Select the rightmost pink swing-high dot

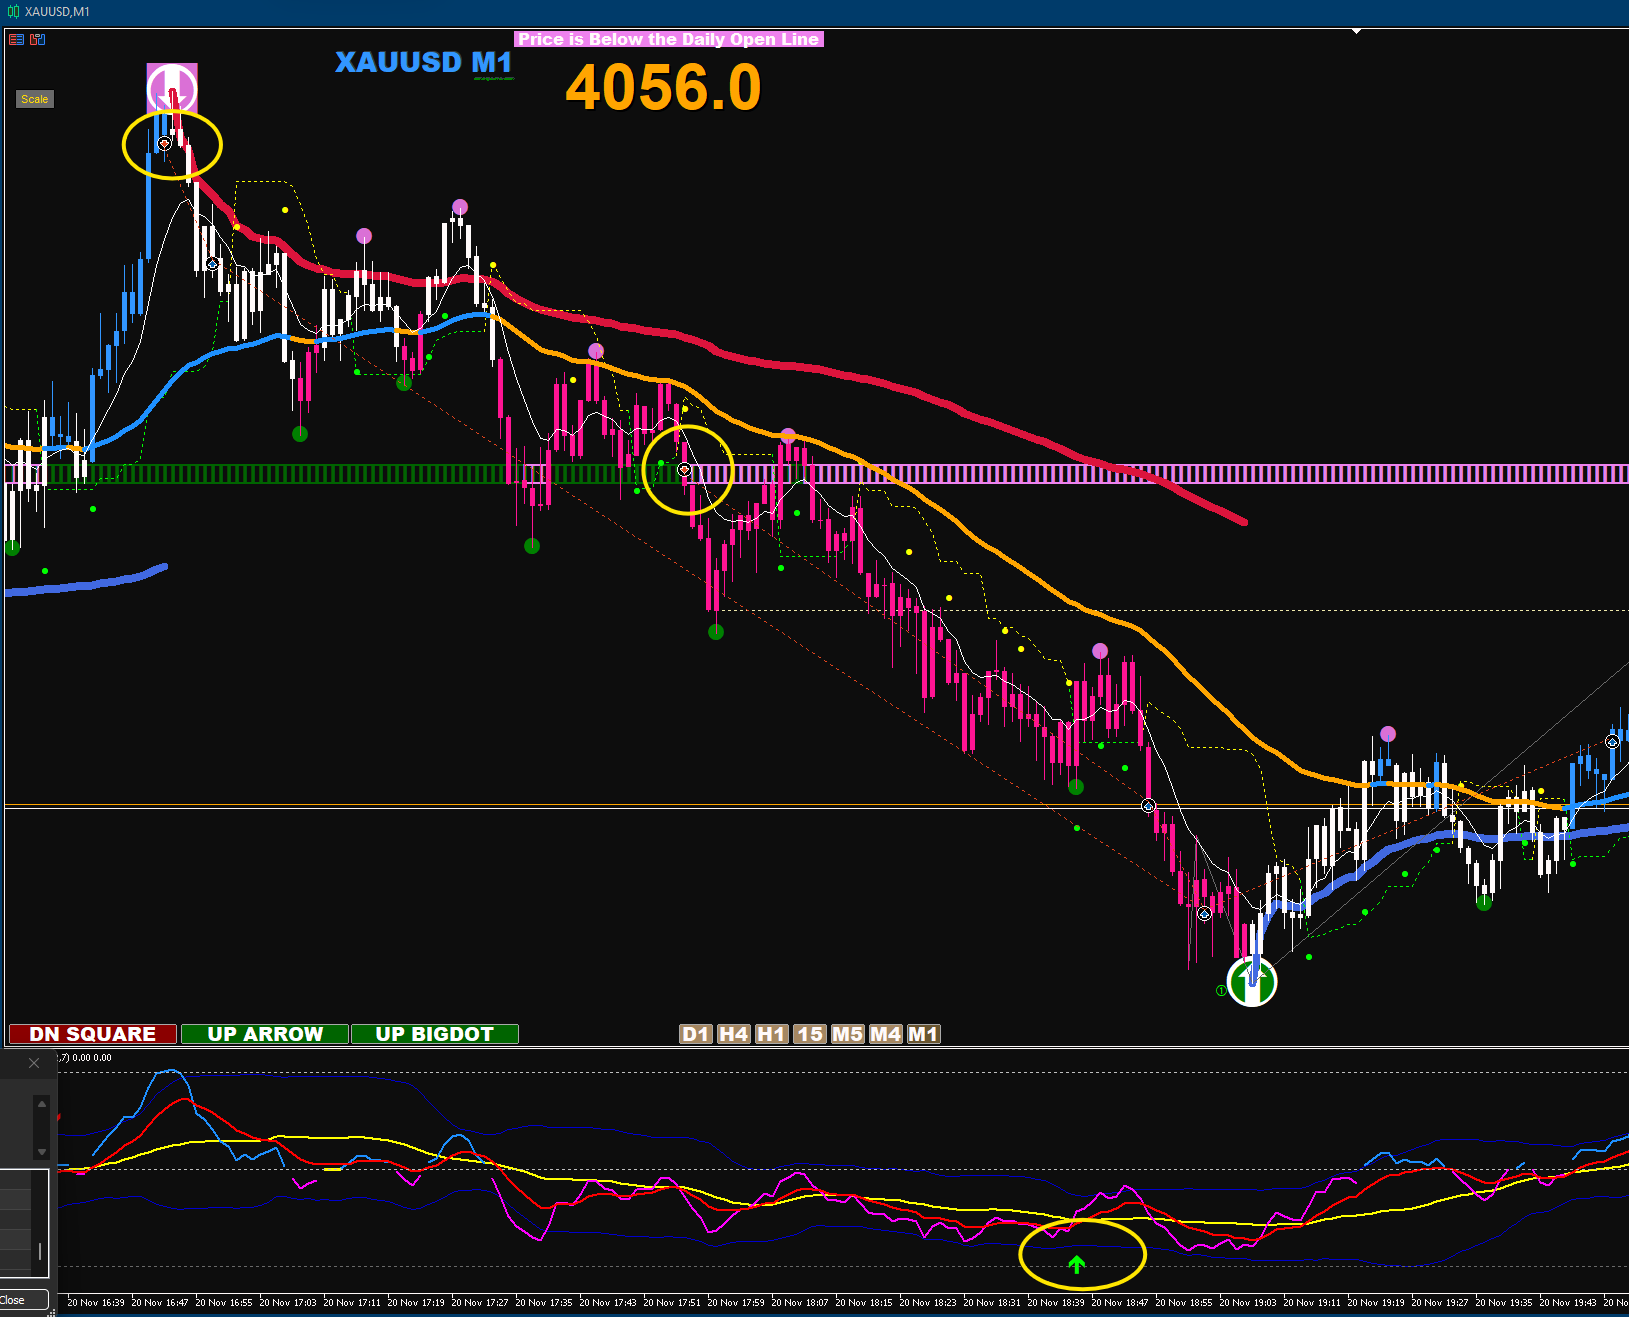[1388, 734]
